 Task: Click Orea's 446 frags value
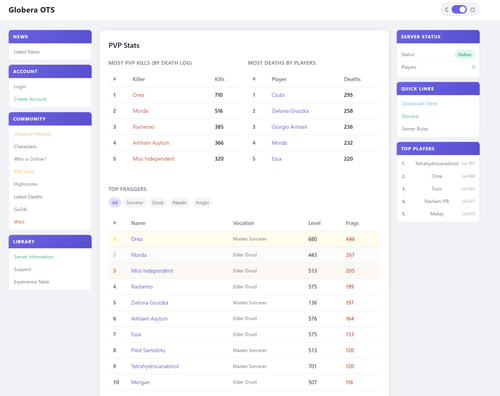pos(350,239)
